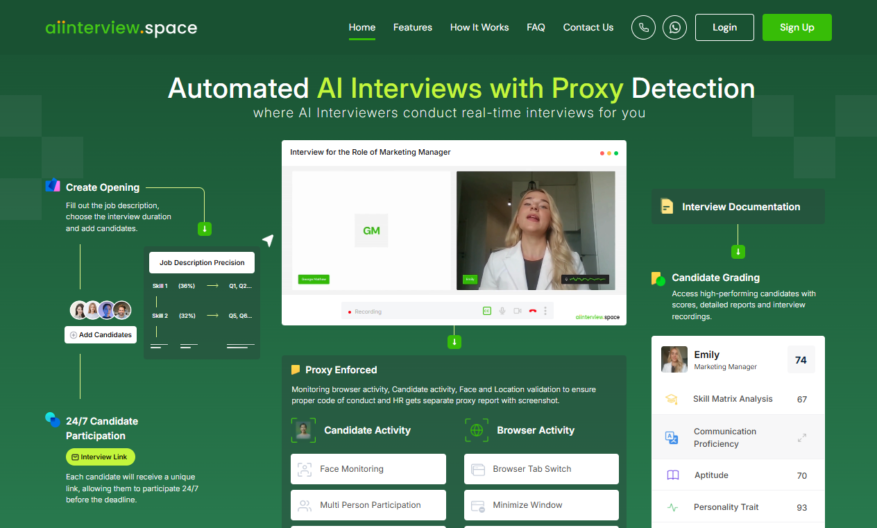Screen dimensions: 877x528
Task: Click the Candidate Grading icon
Action: pyautogui.click(x=658, y=279)
